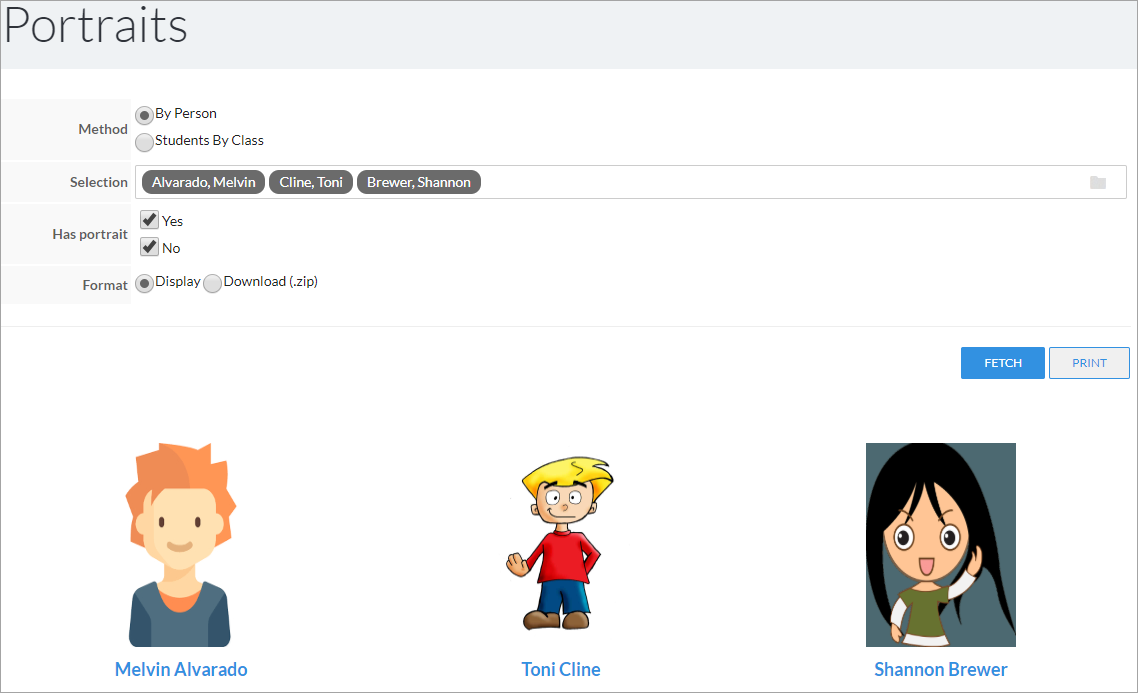Click the Method field label
Image resolution: width=1138 pixels, height=693 pixels.
(x=102, y=129)
